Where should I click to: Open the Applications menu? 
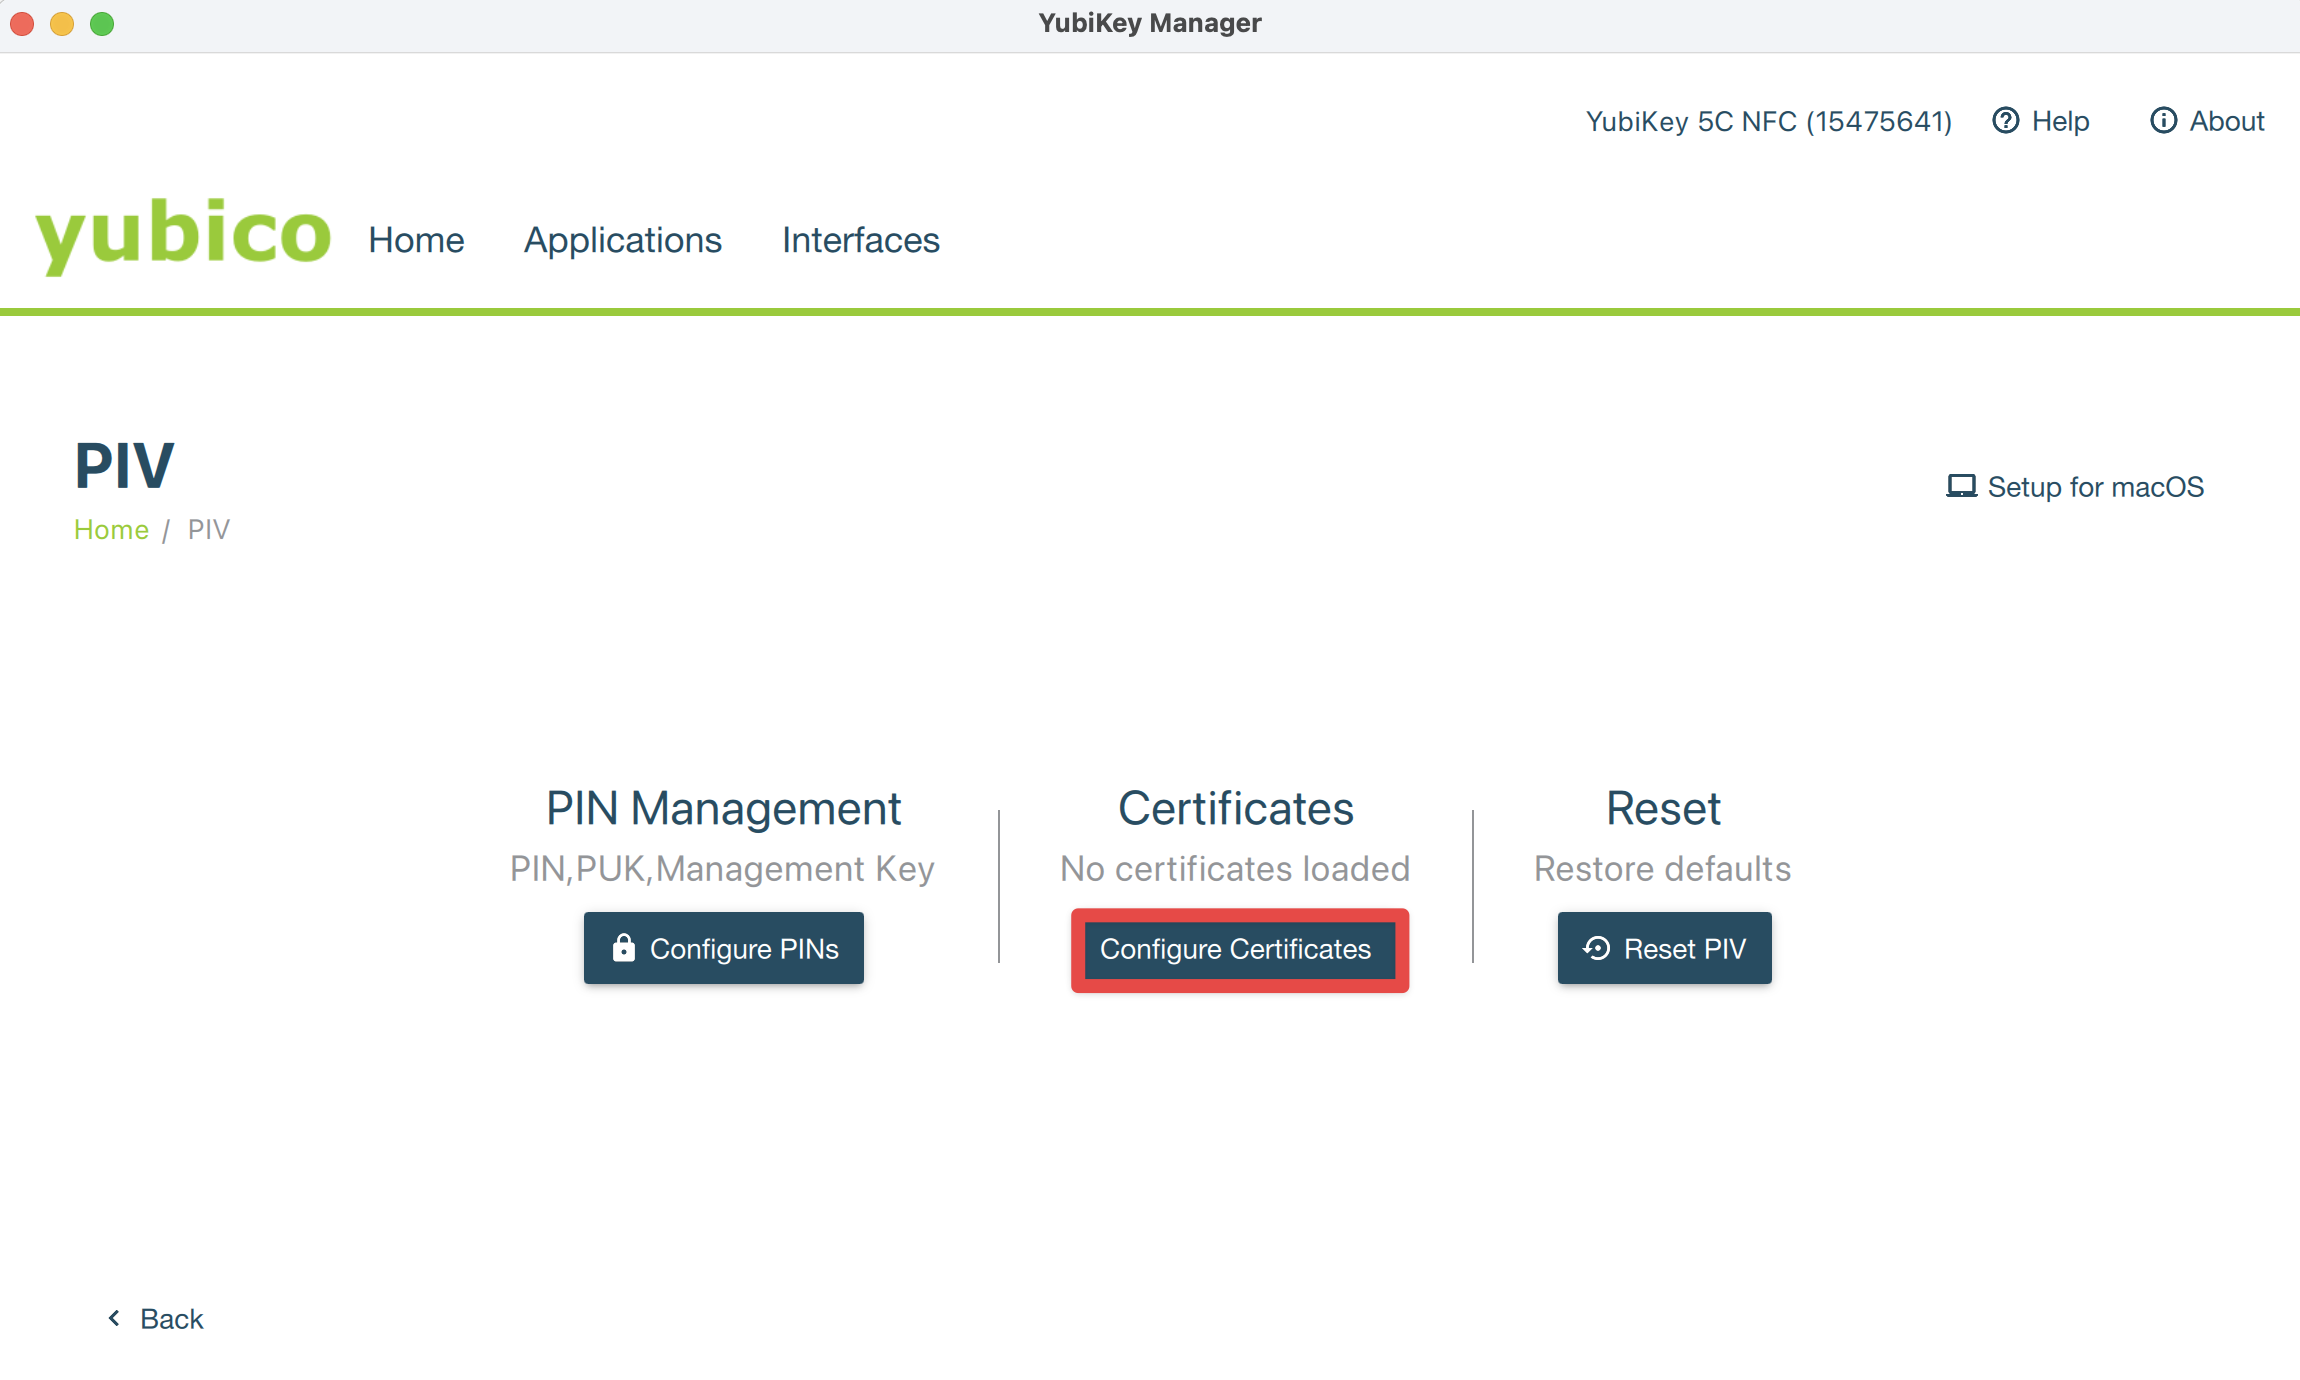[623, 240]
